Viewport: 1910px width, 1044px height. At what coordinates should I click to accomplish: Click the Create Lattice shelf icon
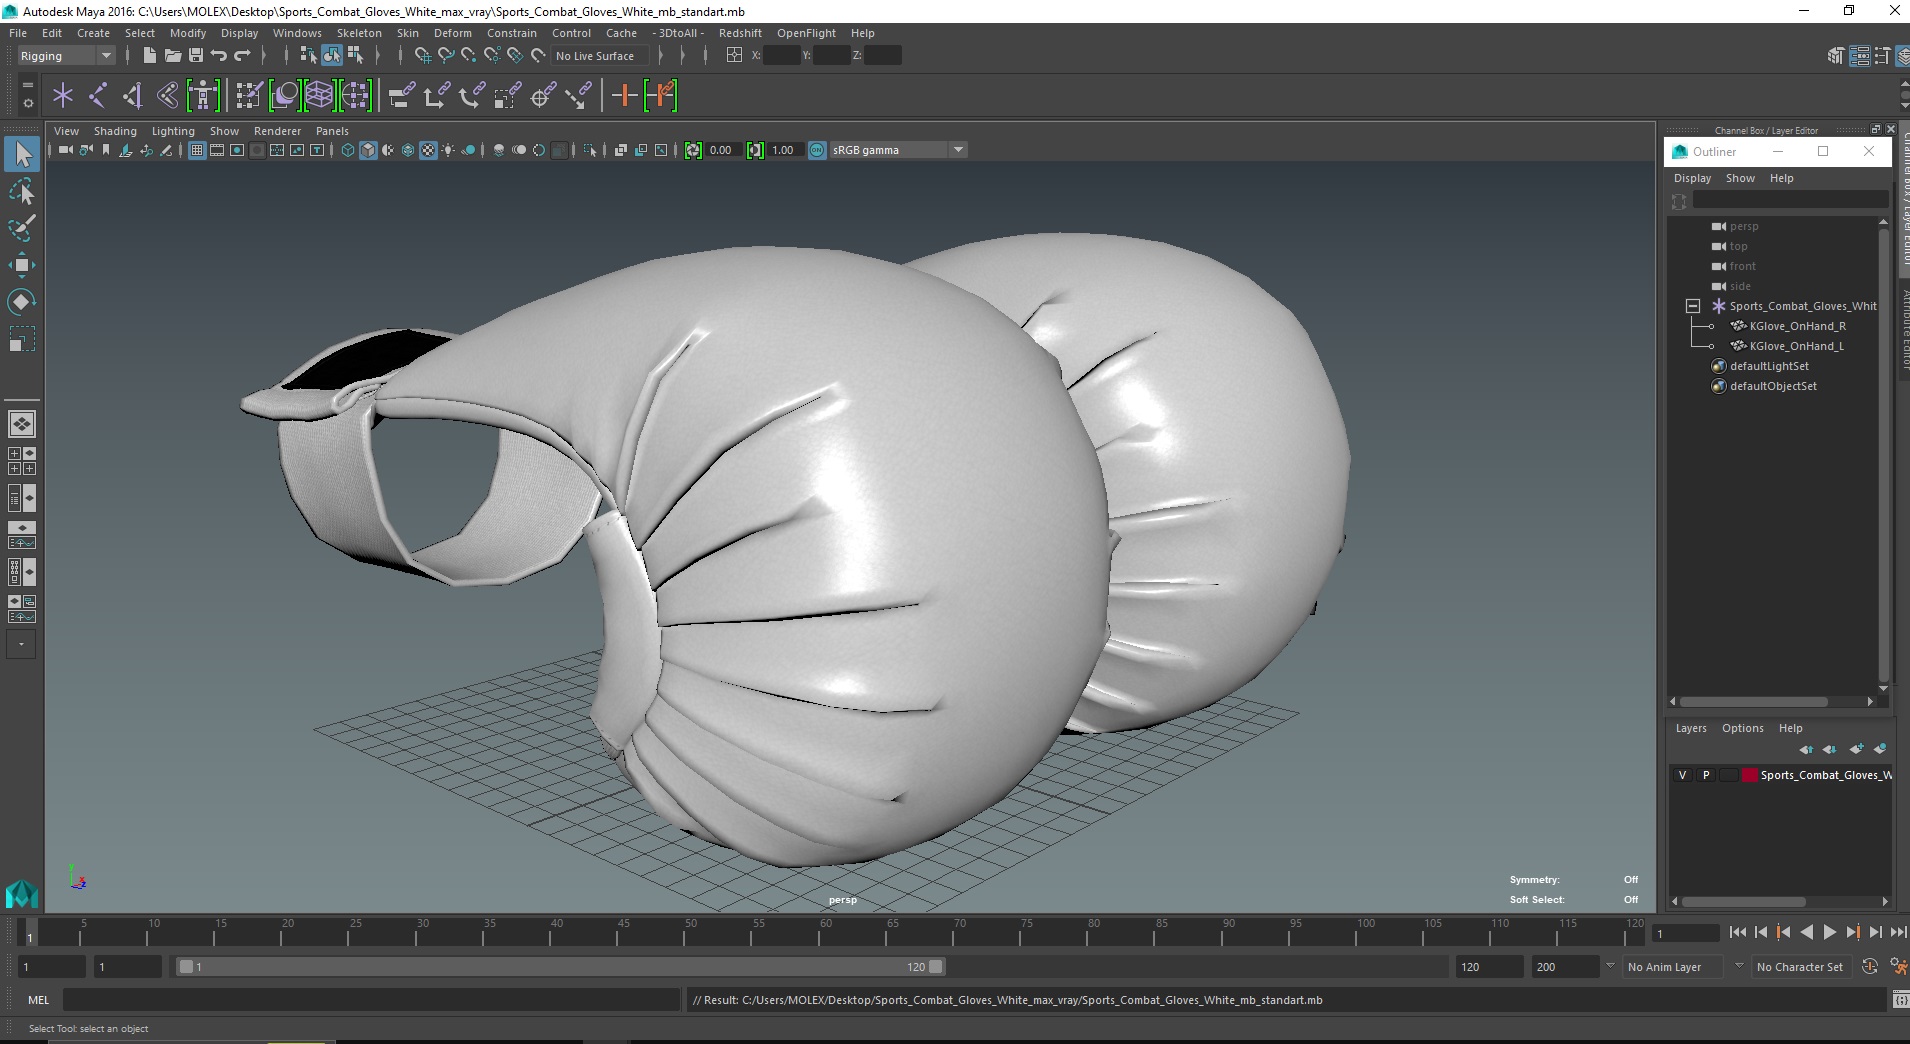pos(319,96)
